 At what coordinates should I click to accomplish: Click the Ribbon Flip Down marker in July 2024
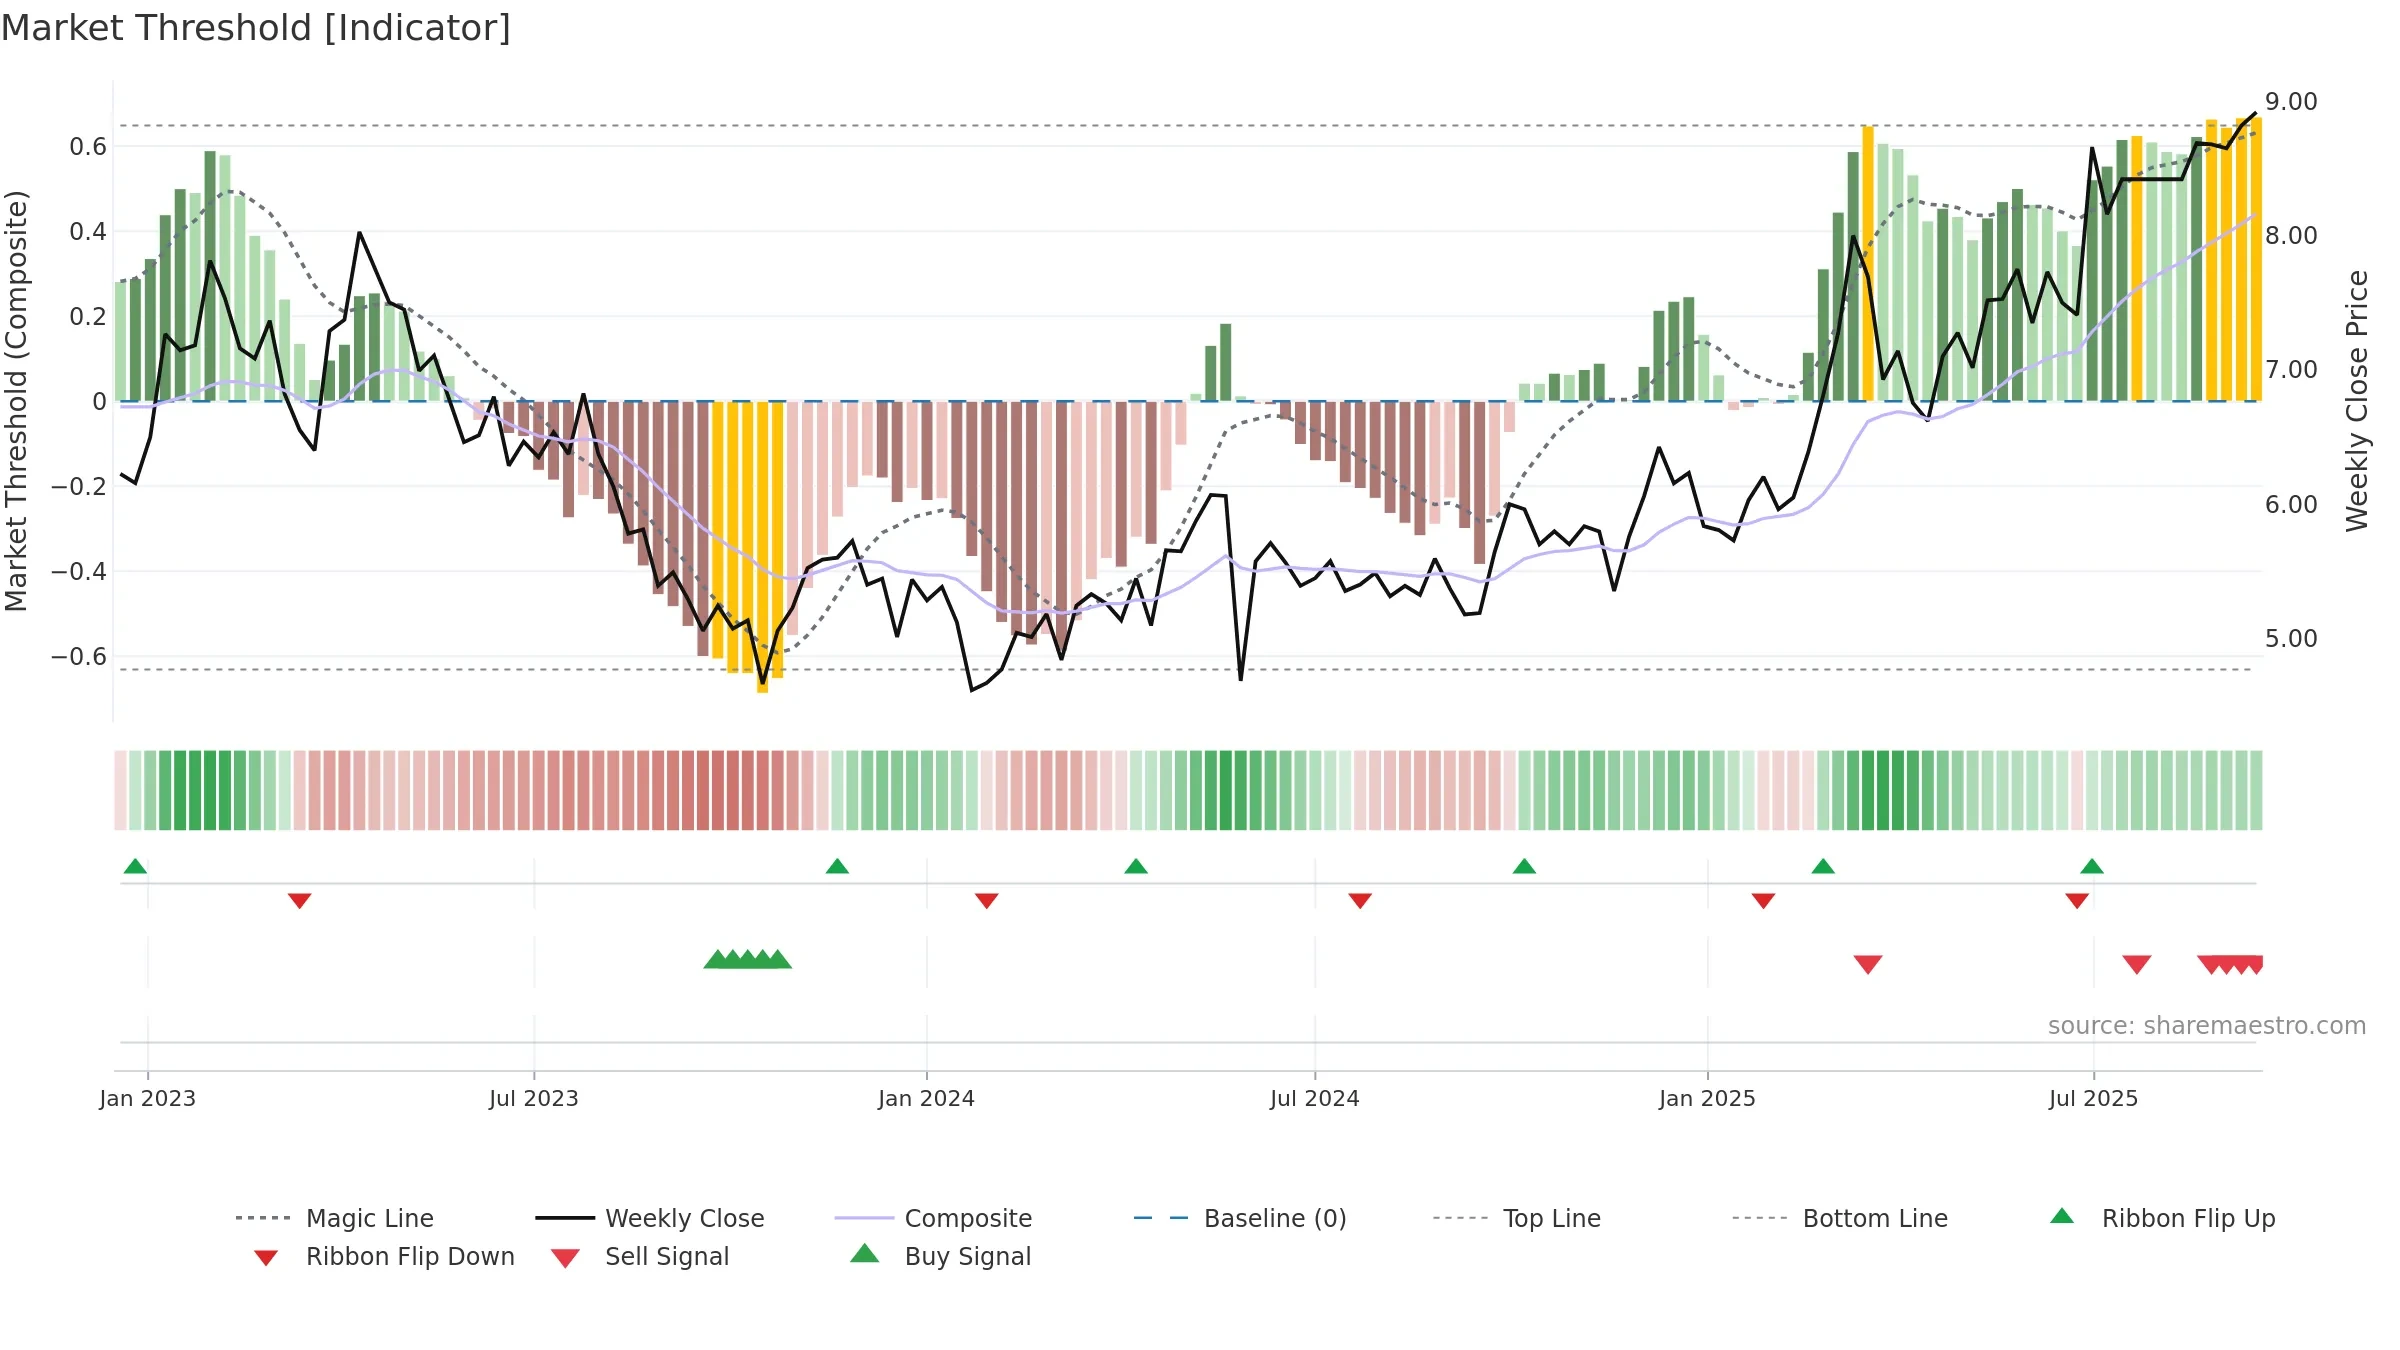(1360, 901)
